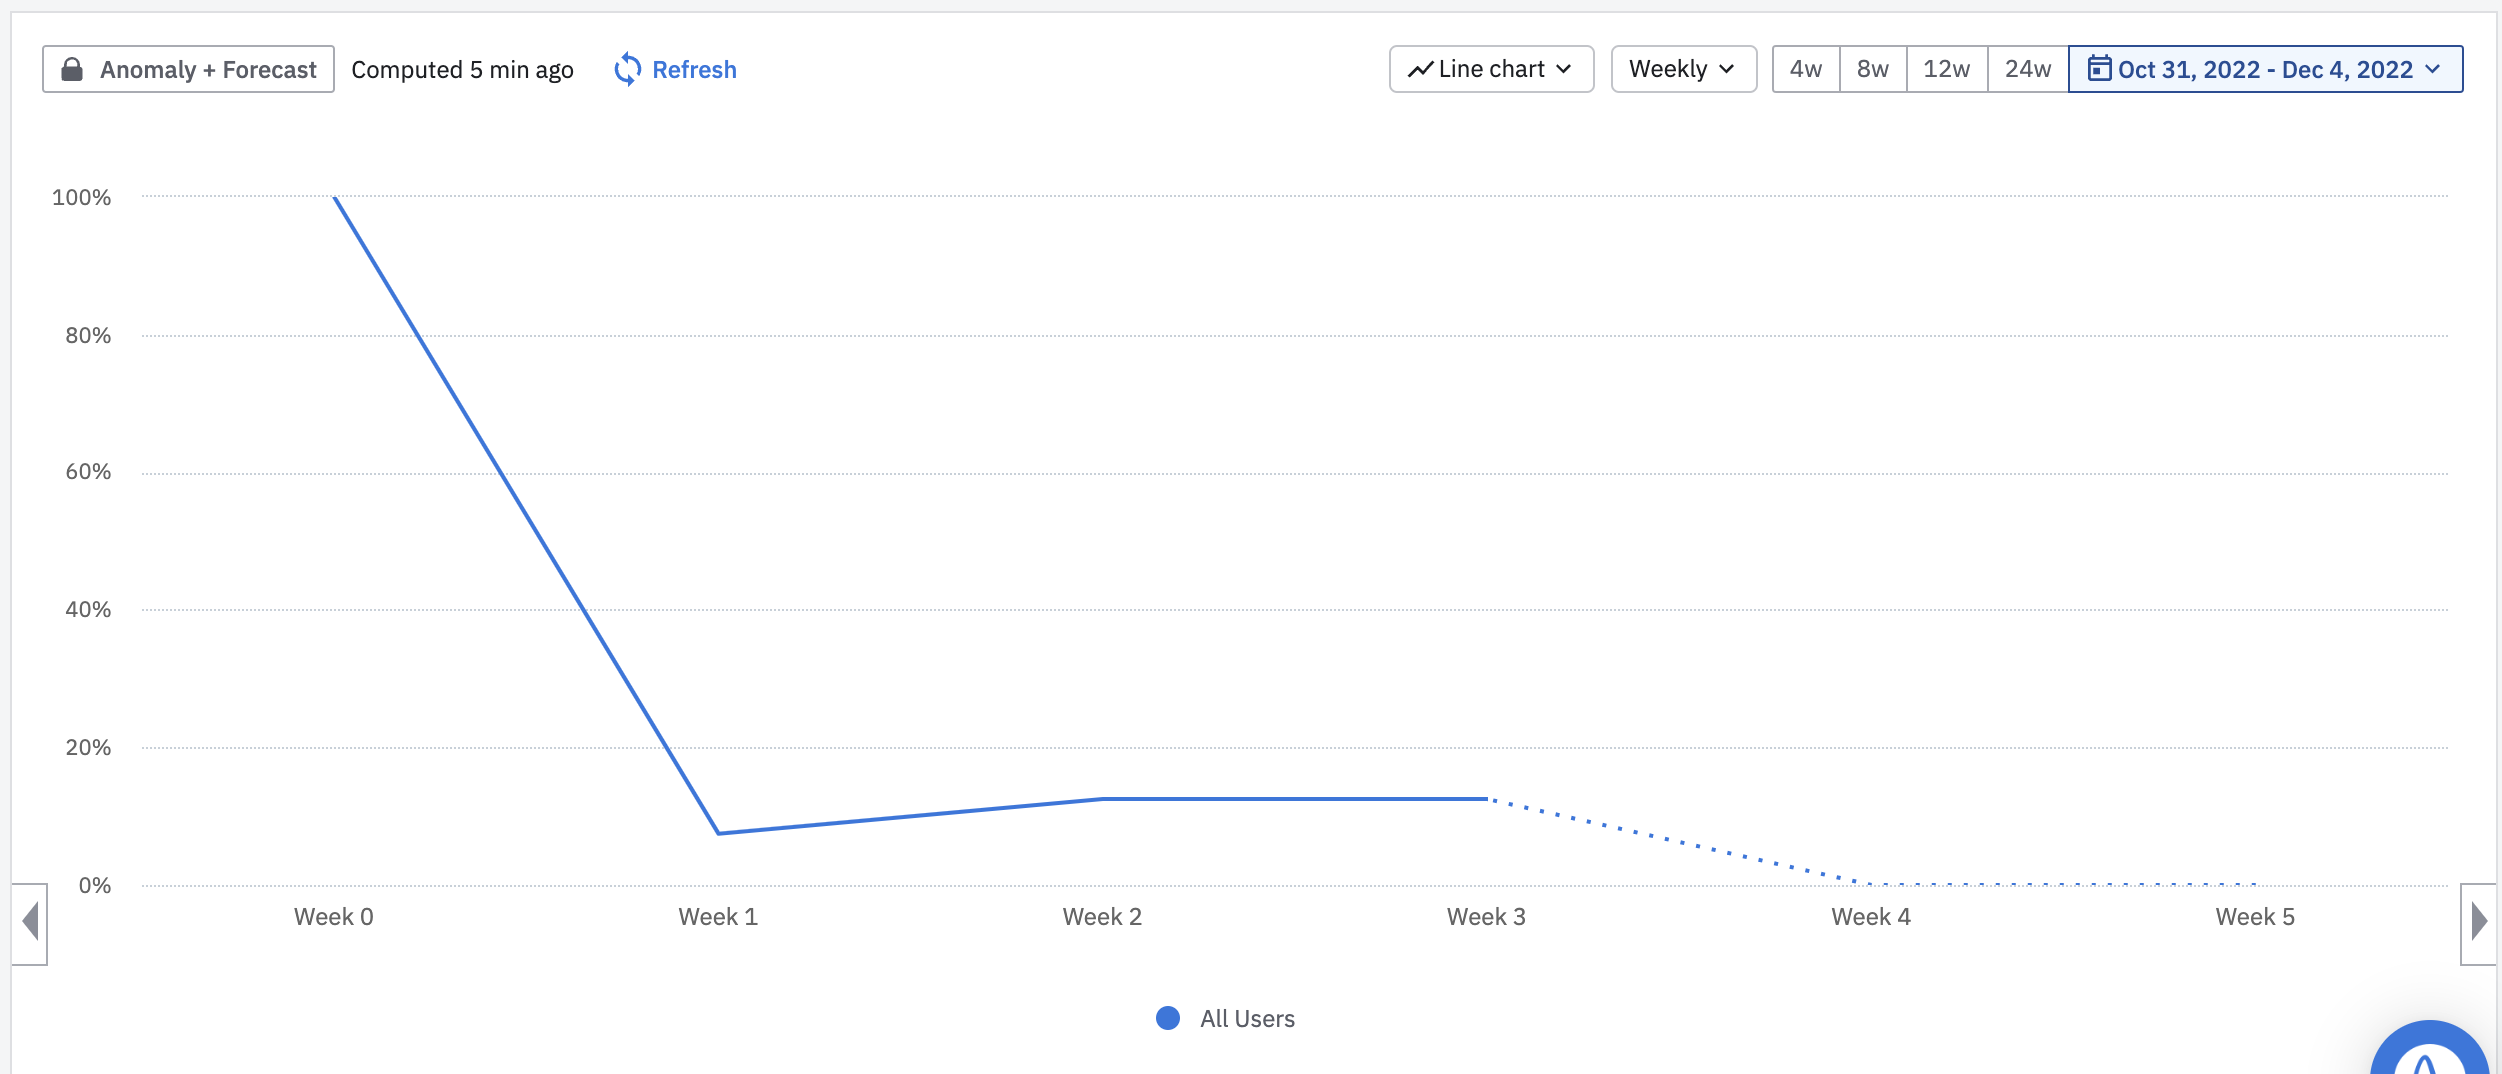The height and width of the screenshot is (1074, 2502).
Task: Click the line chart trend icon
Action: point(1420,69)
